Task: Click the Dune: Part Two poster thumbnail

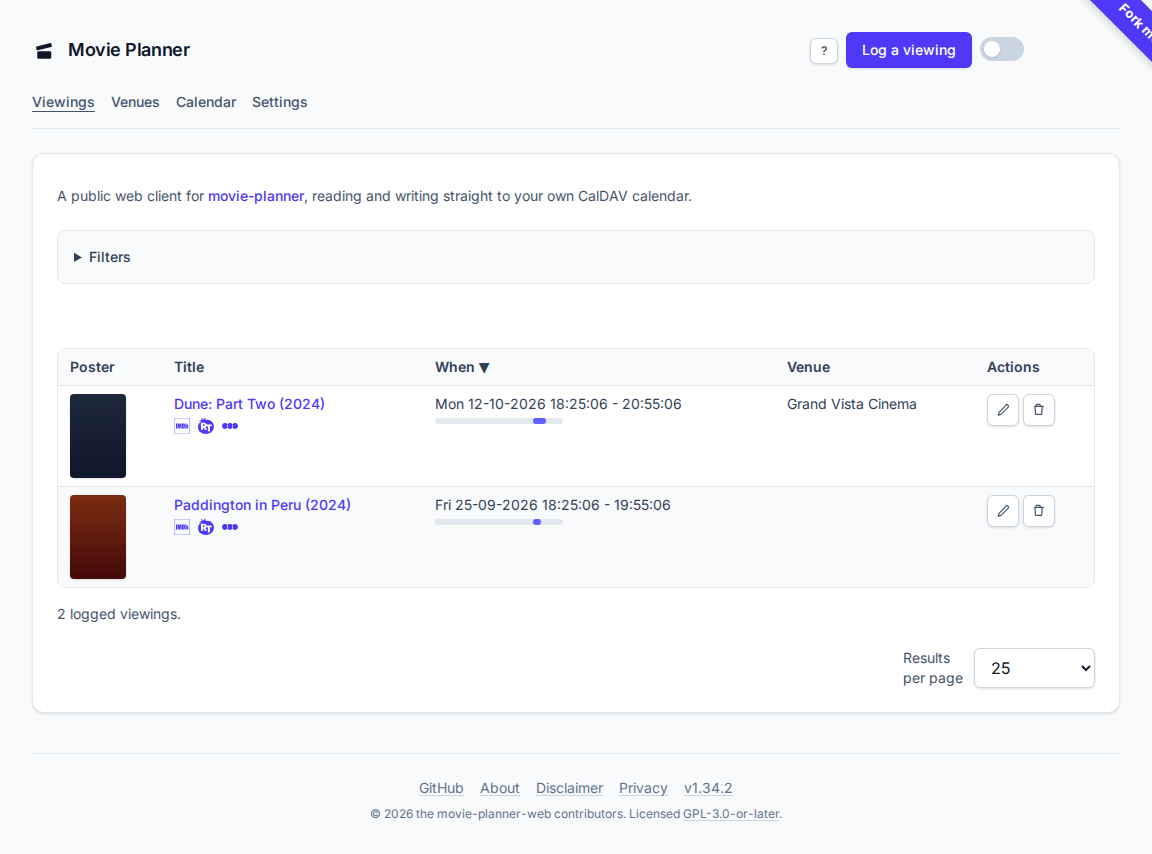Action: [x=98, y=436]
